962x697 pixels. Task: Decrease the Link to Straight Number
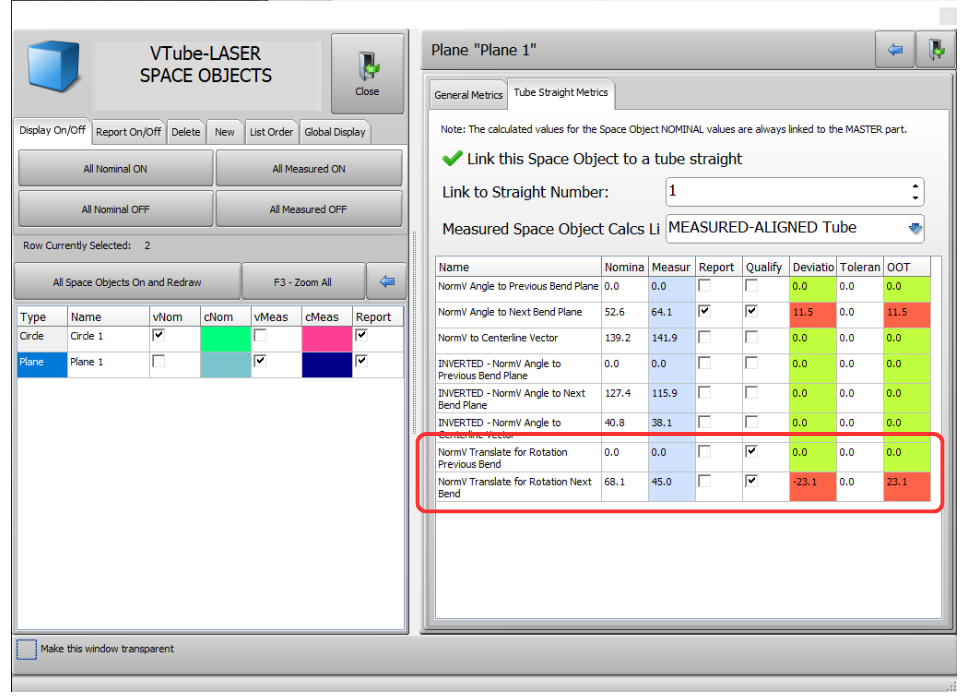[916, 197]
